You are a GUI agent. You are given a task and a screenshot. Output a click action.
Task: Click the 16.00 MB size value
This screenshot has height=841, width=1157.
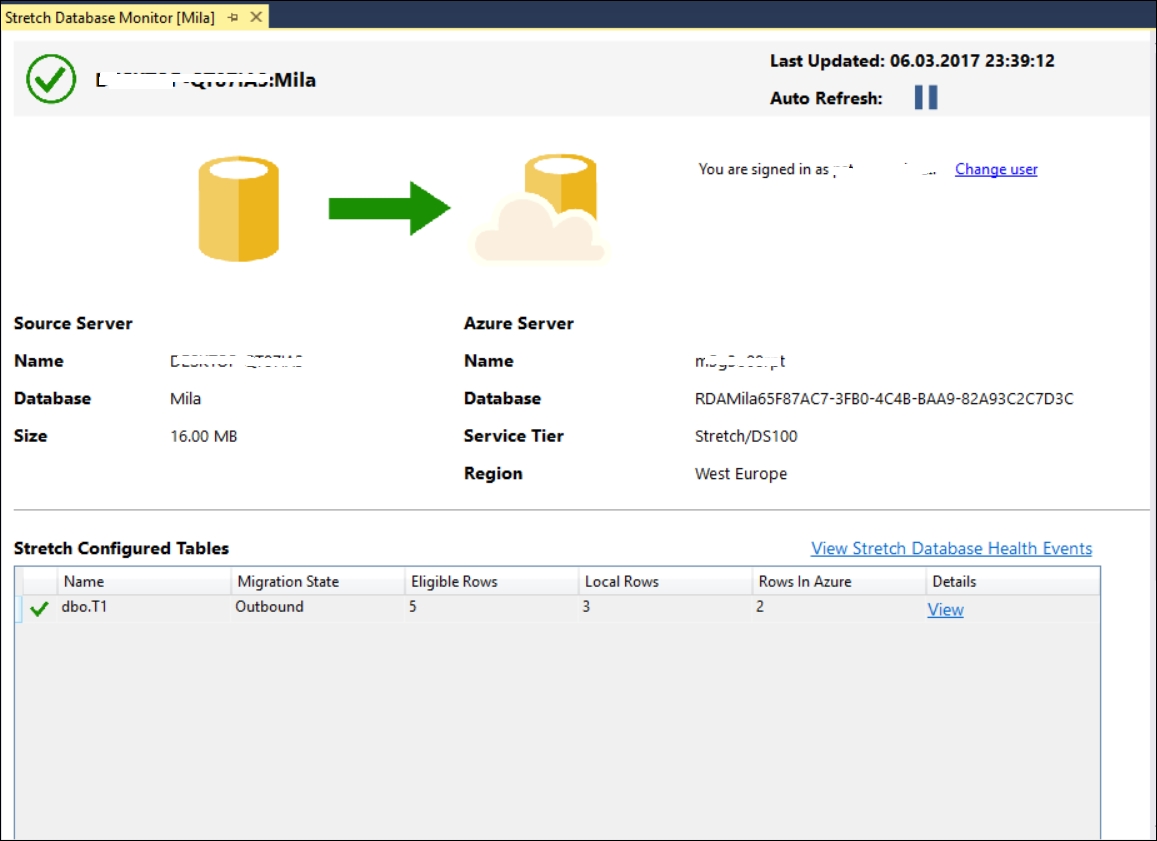click(x=204, y=436)
